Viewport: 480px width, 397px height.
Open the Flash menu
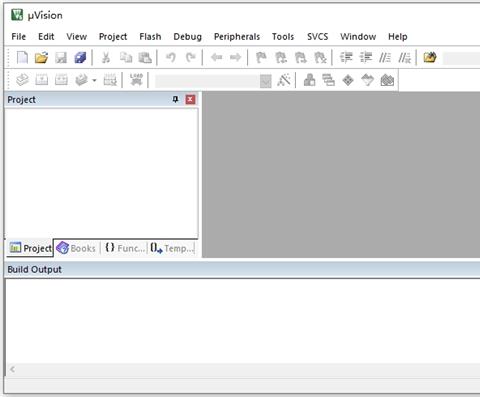point(150,36)
